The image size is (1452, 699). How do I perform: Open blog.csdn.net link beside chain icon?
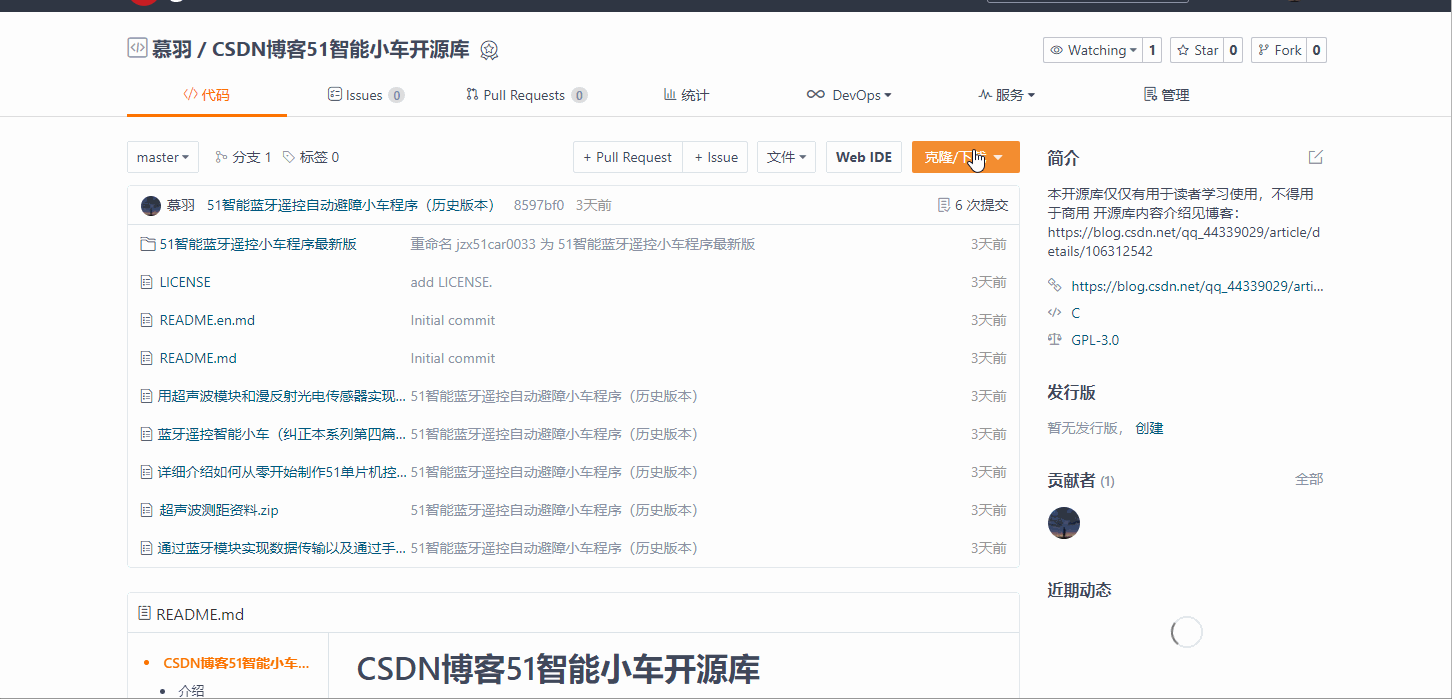[1197, 286]
